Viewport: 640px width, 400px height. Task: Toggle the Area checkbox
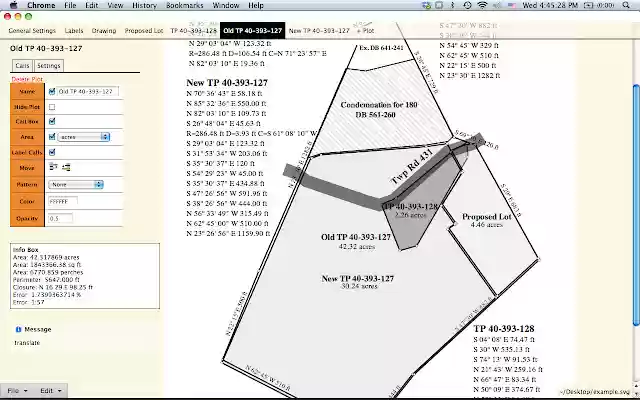point(52,137)
